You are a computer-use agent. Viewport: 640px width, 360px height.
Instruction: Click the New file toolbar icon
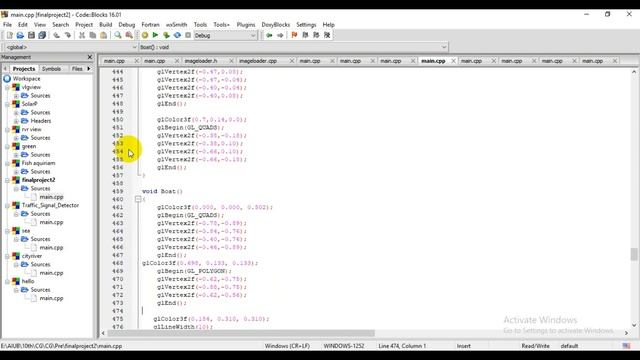(x=9, y=36)
